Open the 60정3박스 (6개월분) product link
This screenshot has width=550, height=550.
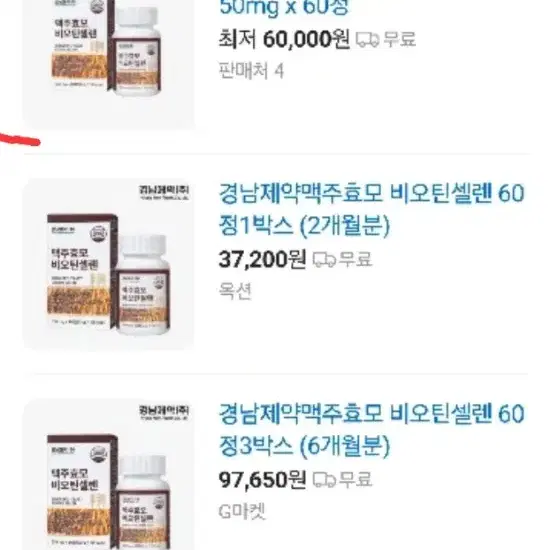[x=371, y=430]
